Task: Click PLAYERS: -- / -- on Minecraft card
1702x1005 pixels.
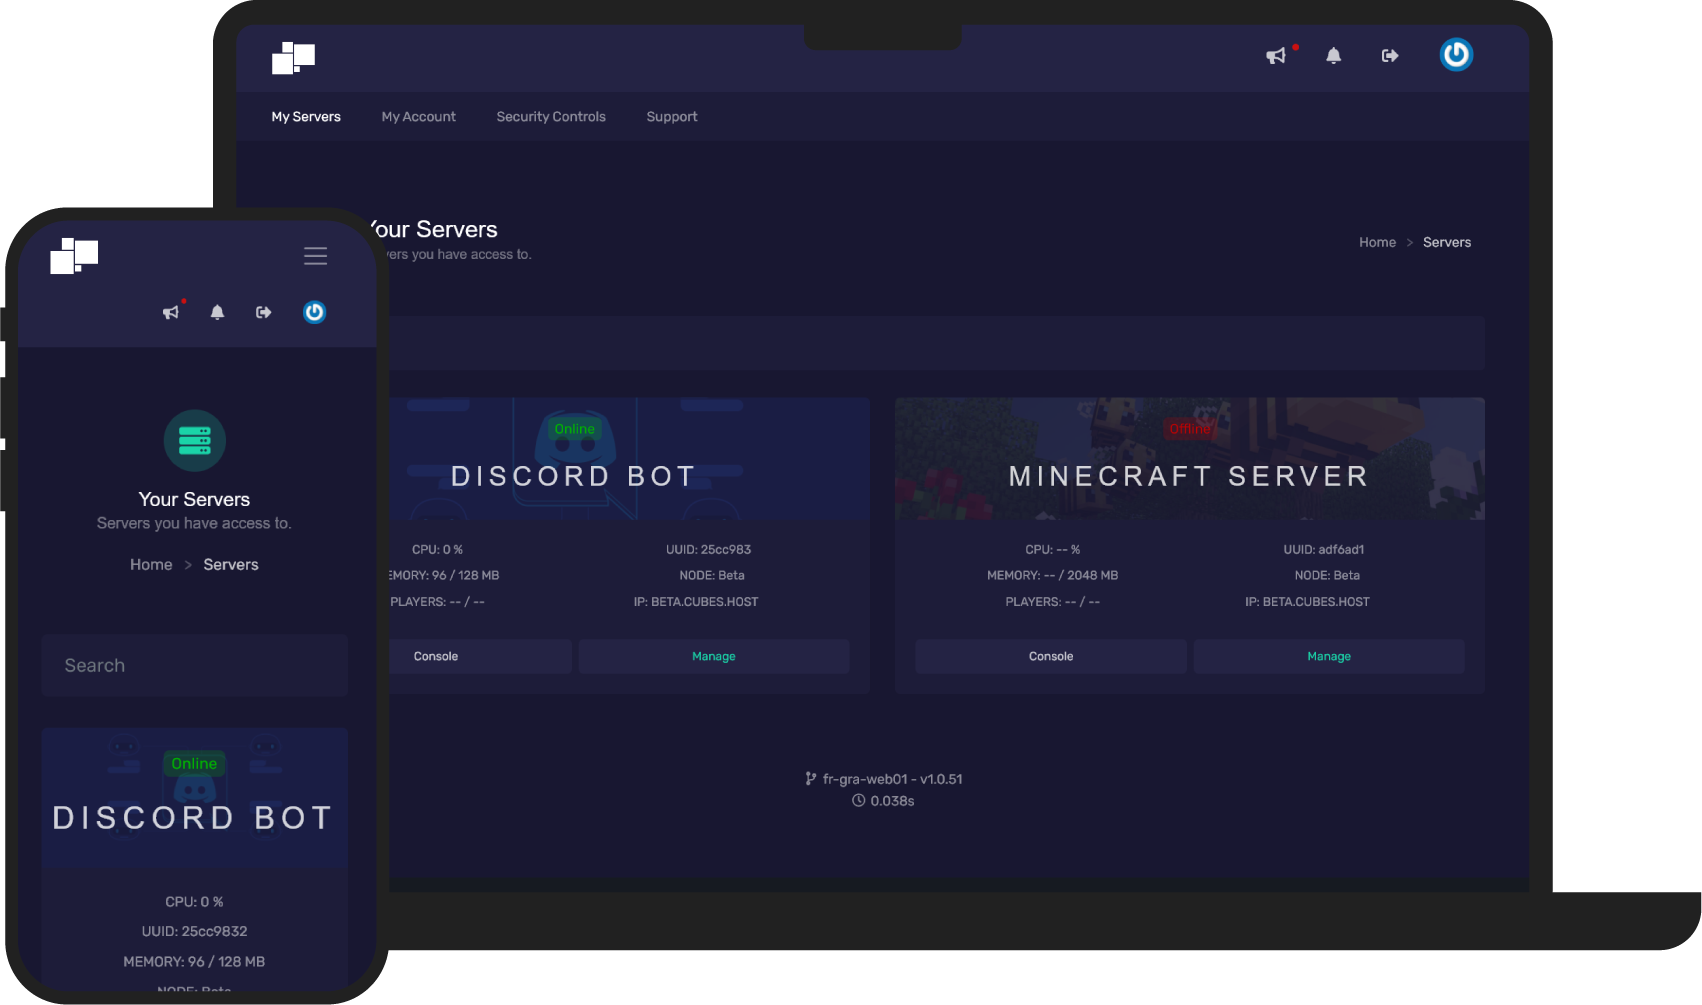Action: click(x=1053, y=602)
